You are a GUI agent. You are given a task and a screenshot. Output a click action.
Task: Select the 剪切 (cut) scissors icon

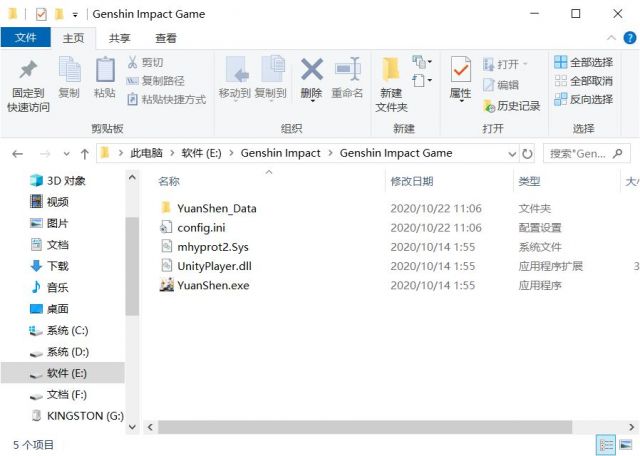133,62
